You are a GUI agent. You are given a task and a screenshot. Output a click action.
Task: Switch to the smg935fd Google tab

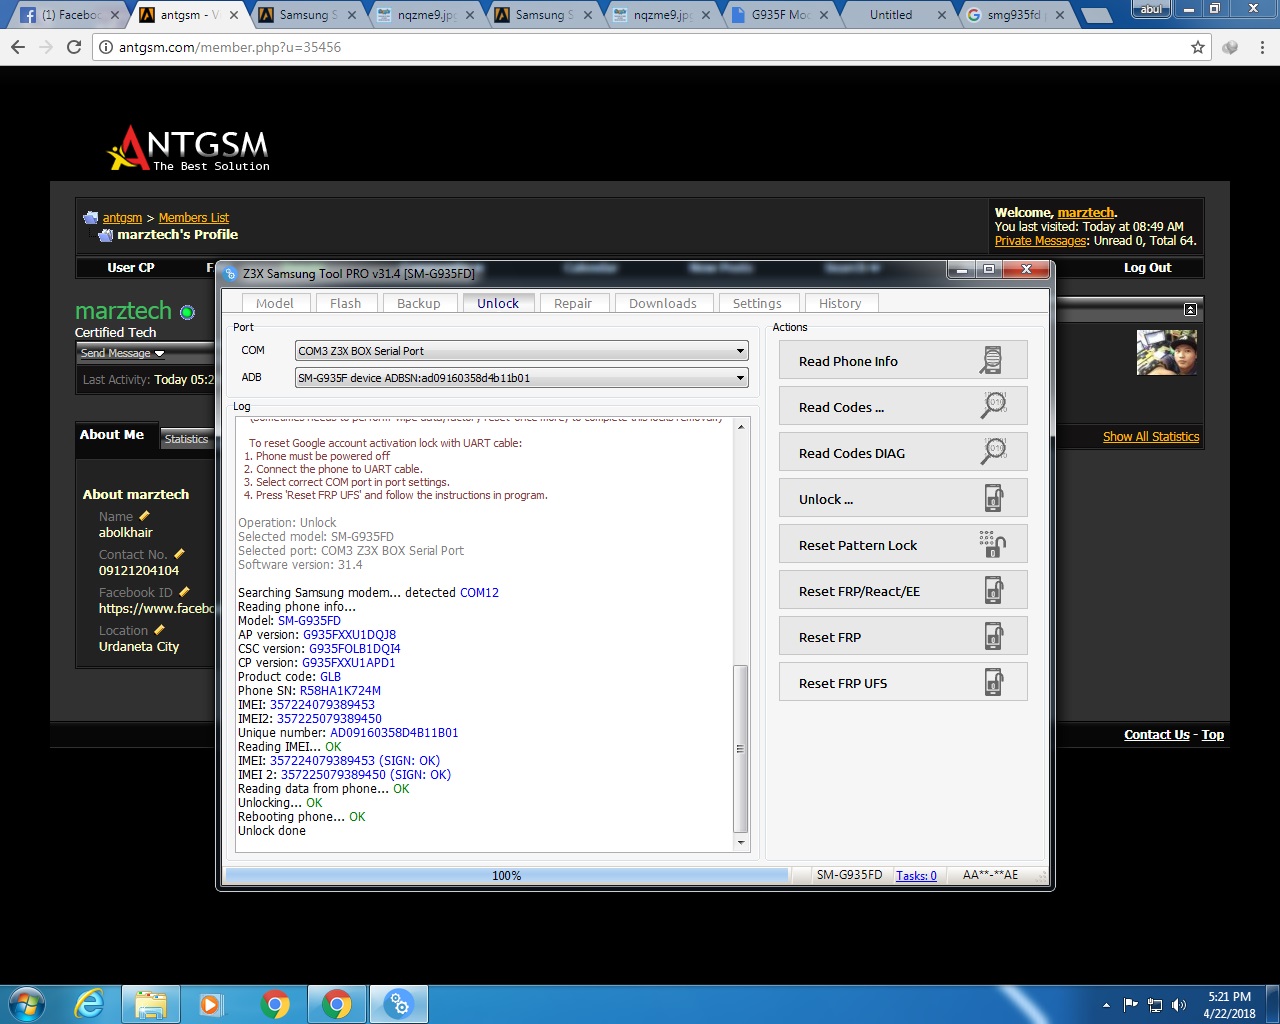[1015, 15]
